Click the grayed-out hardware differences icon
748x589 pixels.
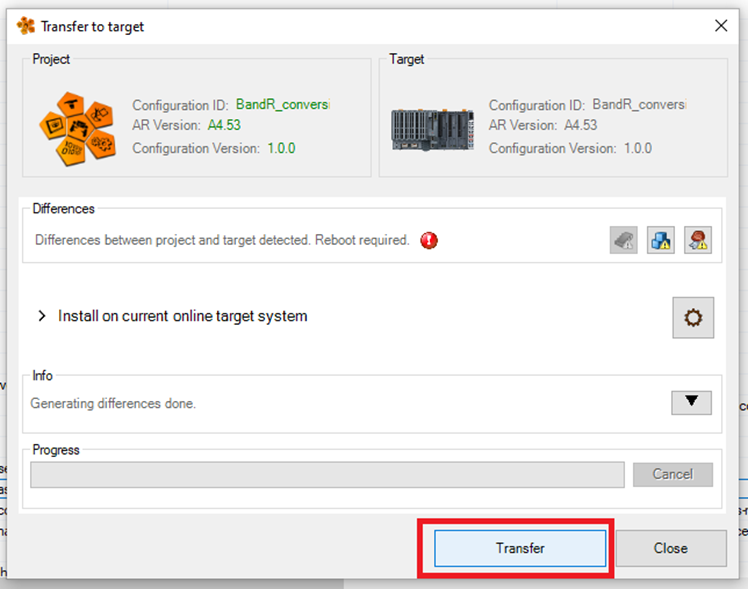point(624,240)
